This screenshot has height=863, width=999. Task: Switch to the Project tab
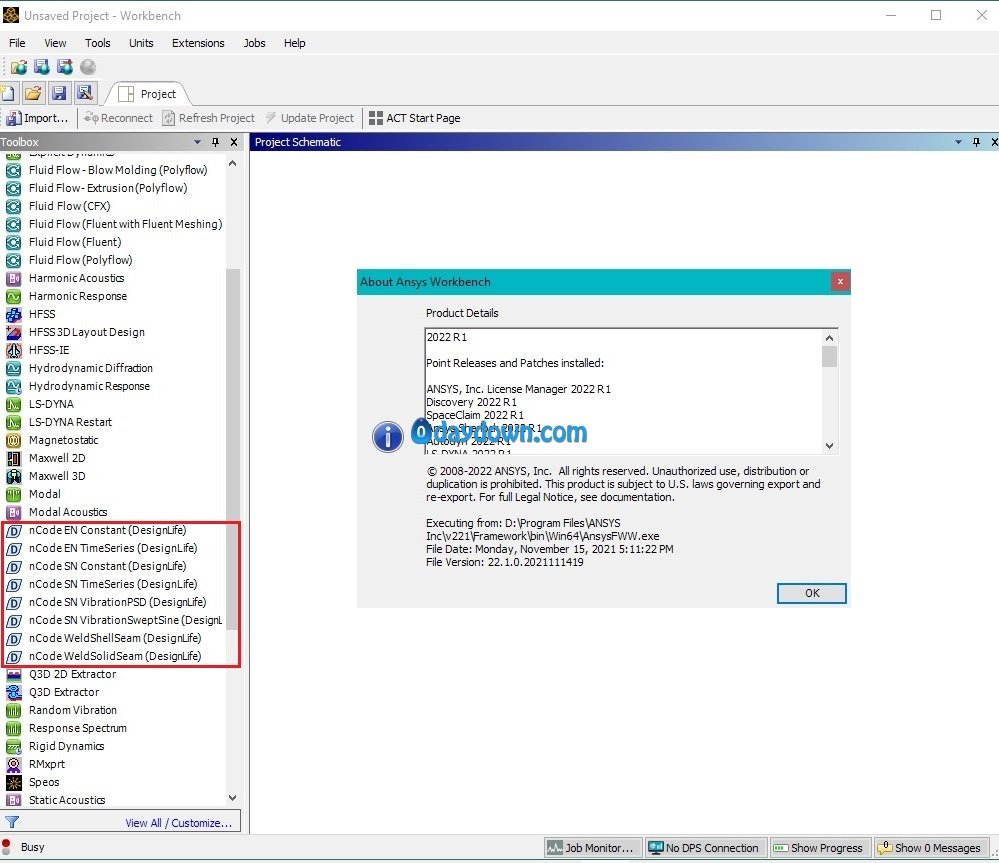(x=148, y=94)
